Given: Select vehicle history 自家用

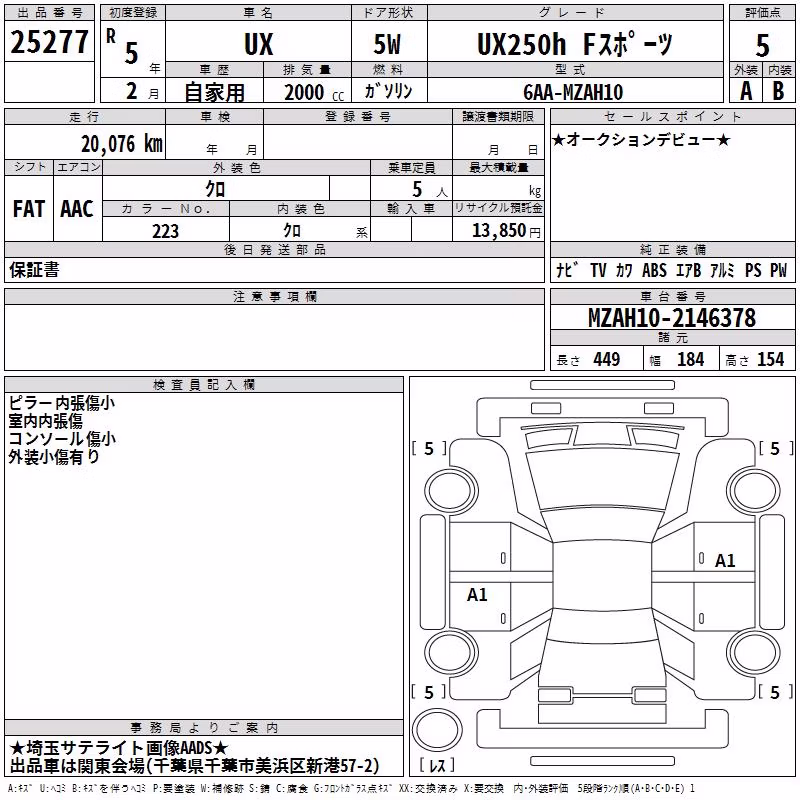Looking at the screenshot, I should [x=214, y=92].
